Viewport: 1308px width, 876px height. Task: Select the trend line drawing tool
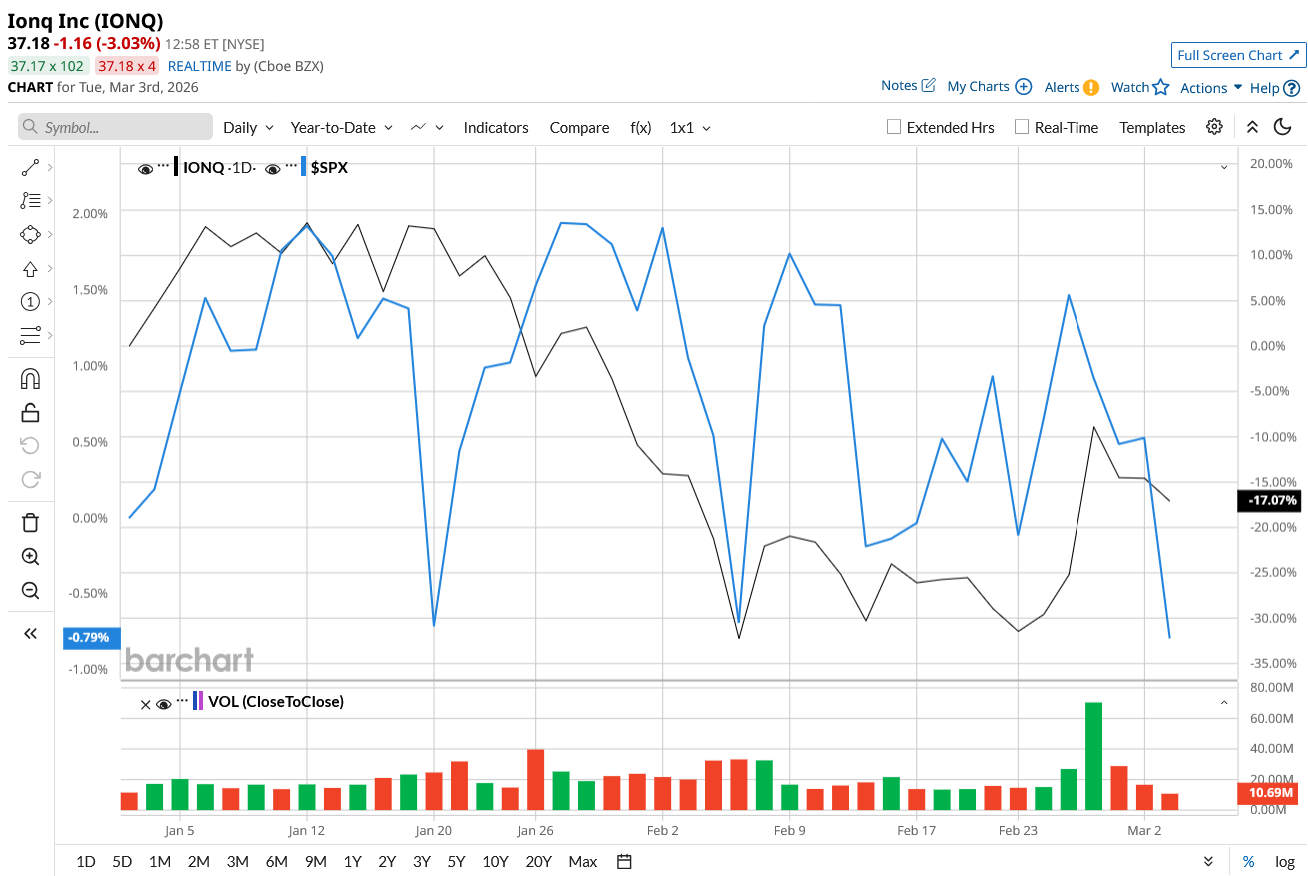[30, 167]
